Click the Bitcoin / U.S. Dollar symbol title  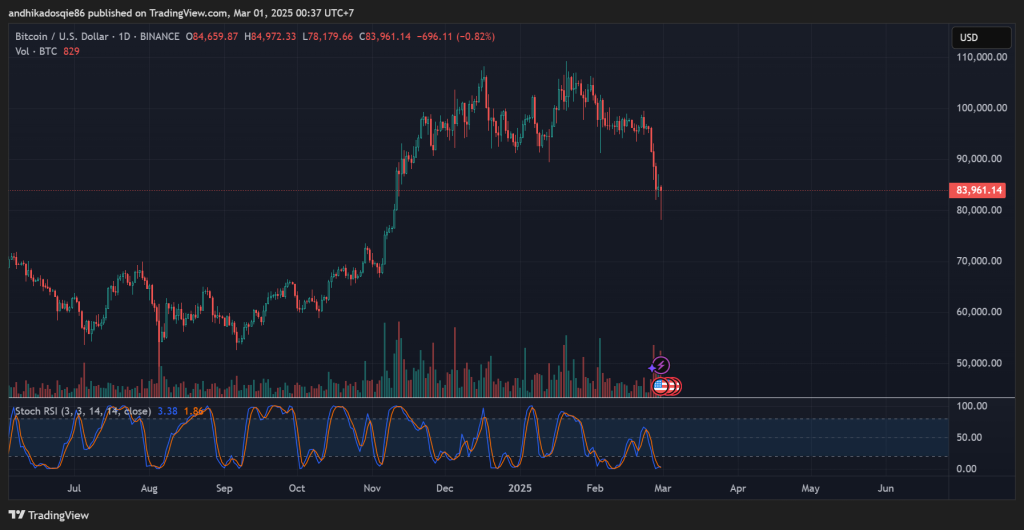tap(61, 37)
